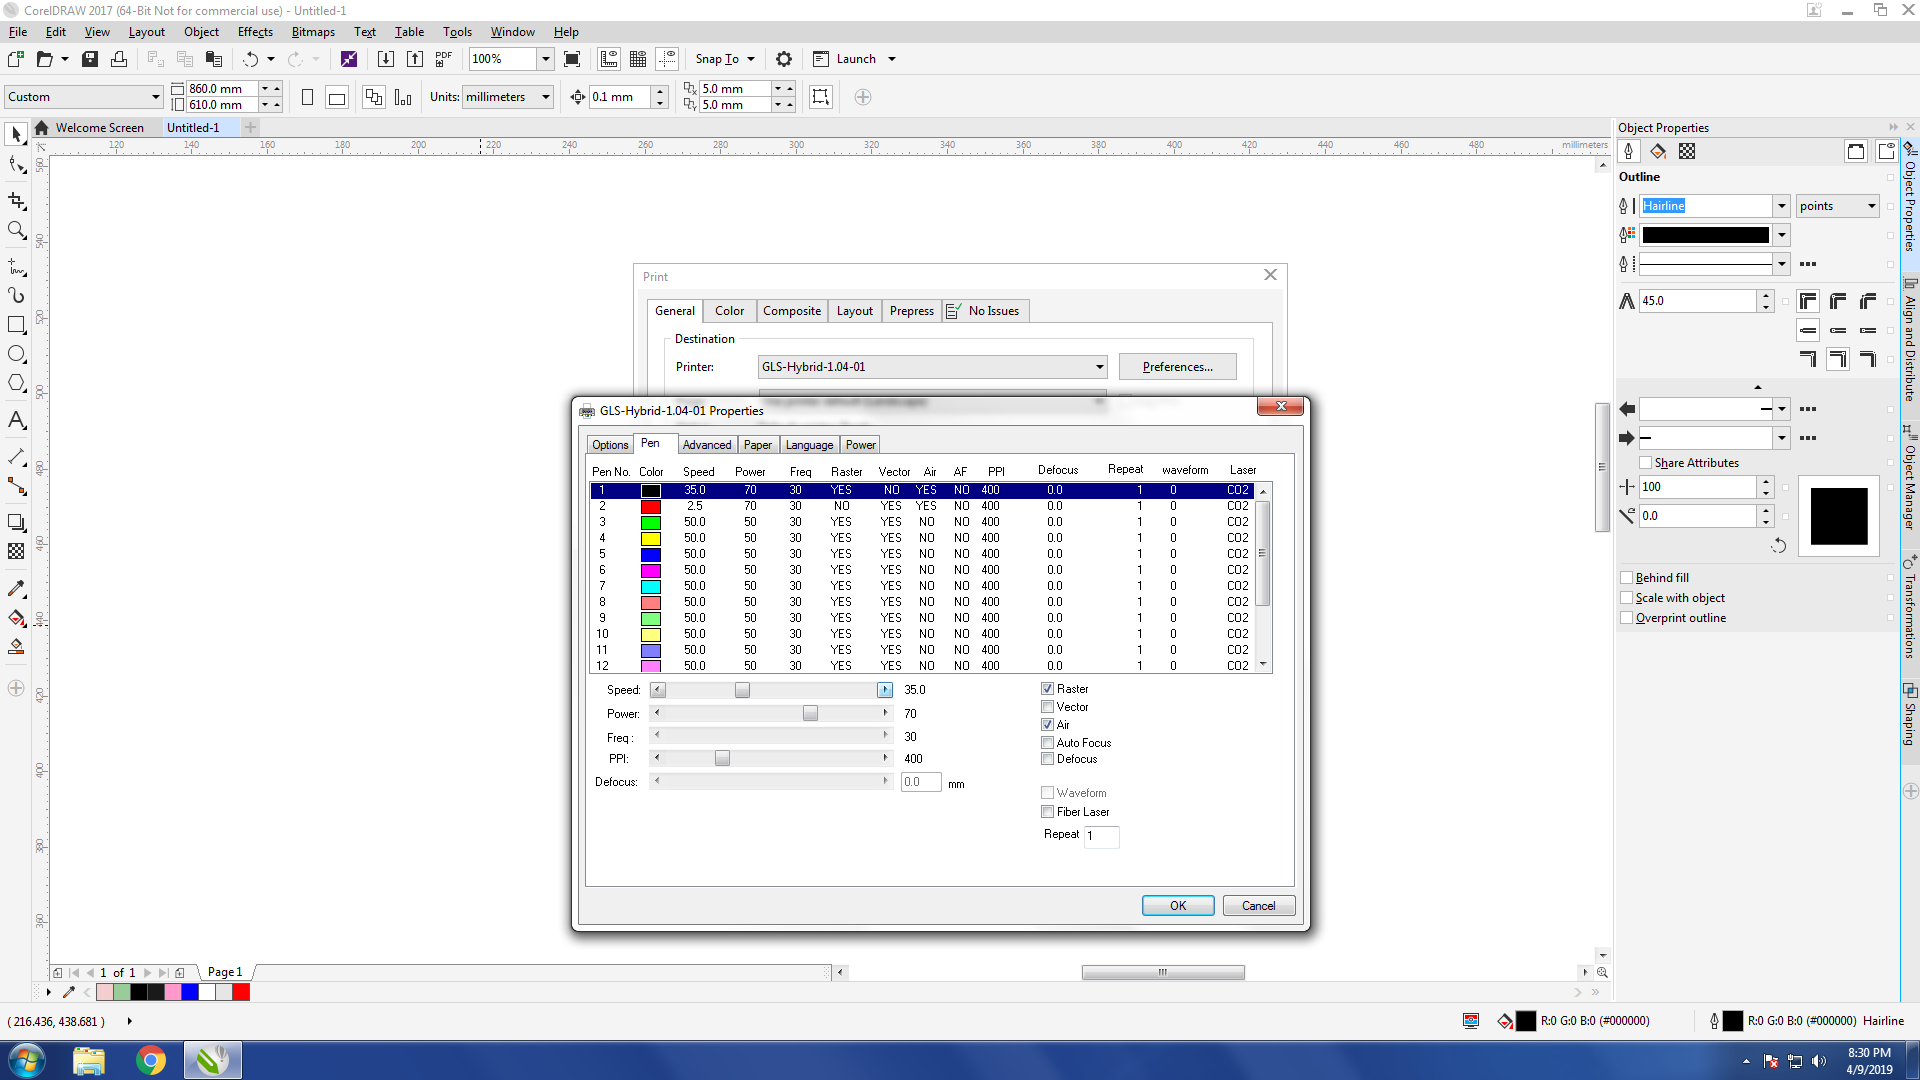The image size is (1920, 1080).
Task: Select the Text tool
Action: tap(16, 420)
